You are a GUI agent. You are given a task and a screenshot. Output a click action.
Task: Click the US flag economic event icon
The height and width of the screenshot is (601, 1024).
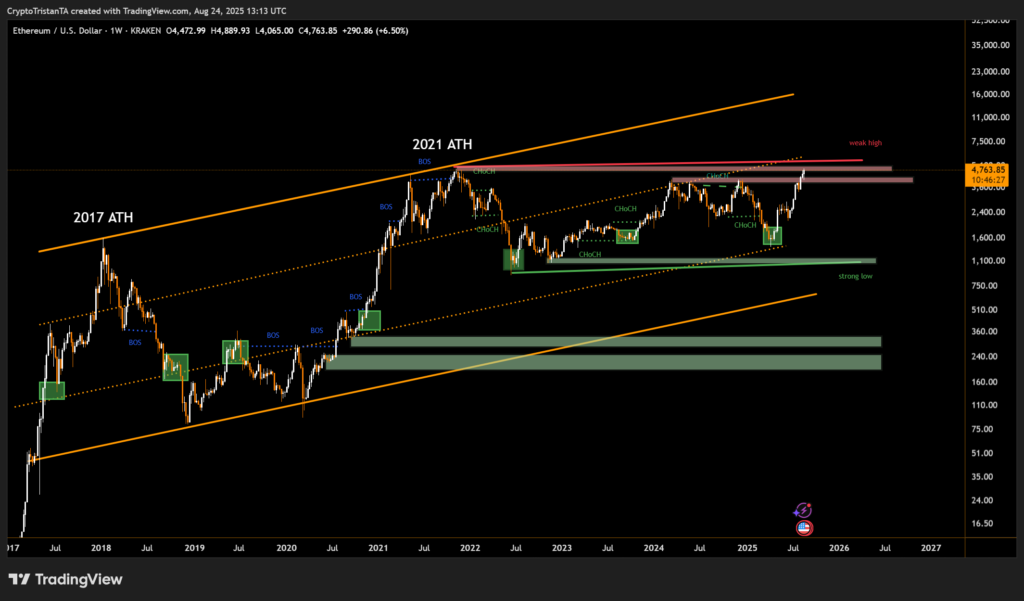(804, 527)
